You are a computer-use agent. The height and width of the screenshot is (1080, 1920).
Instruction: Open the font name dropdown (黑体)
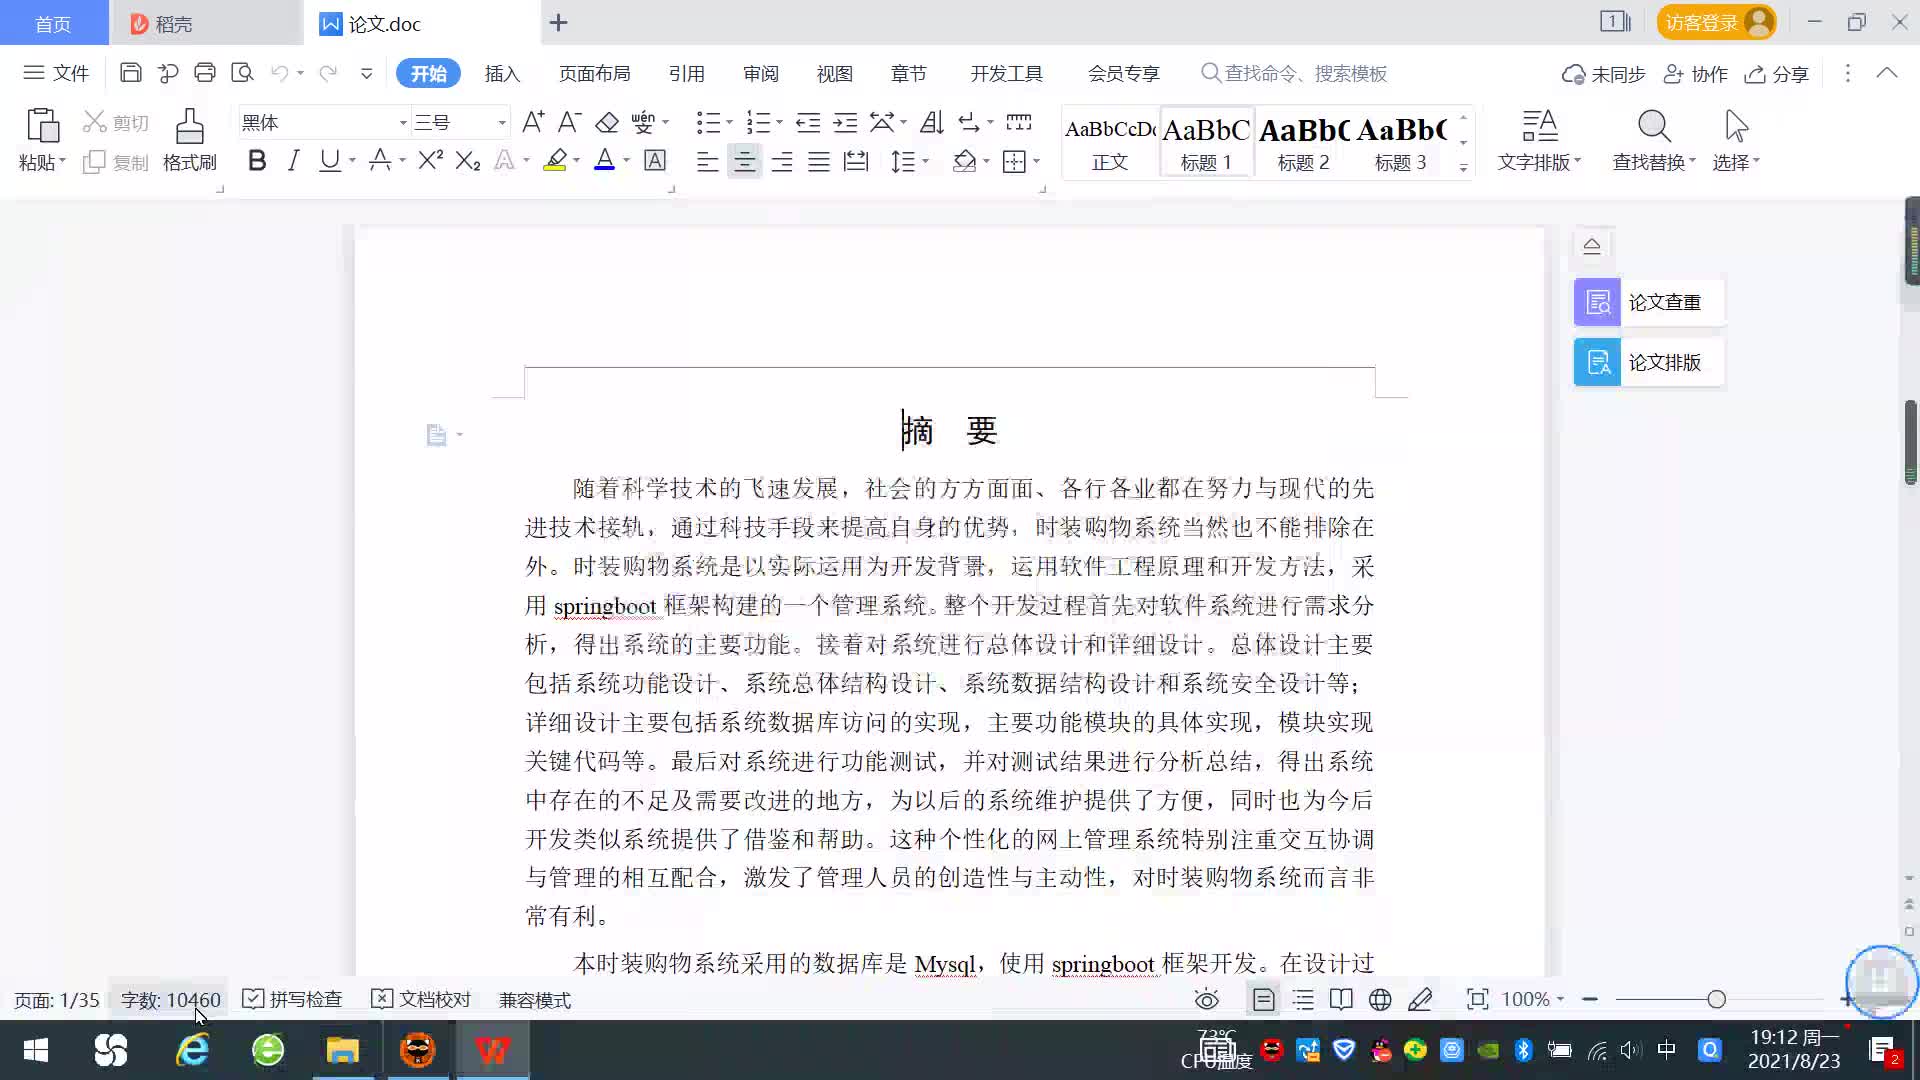pyautogui.click(x=403, y=122)
